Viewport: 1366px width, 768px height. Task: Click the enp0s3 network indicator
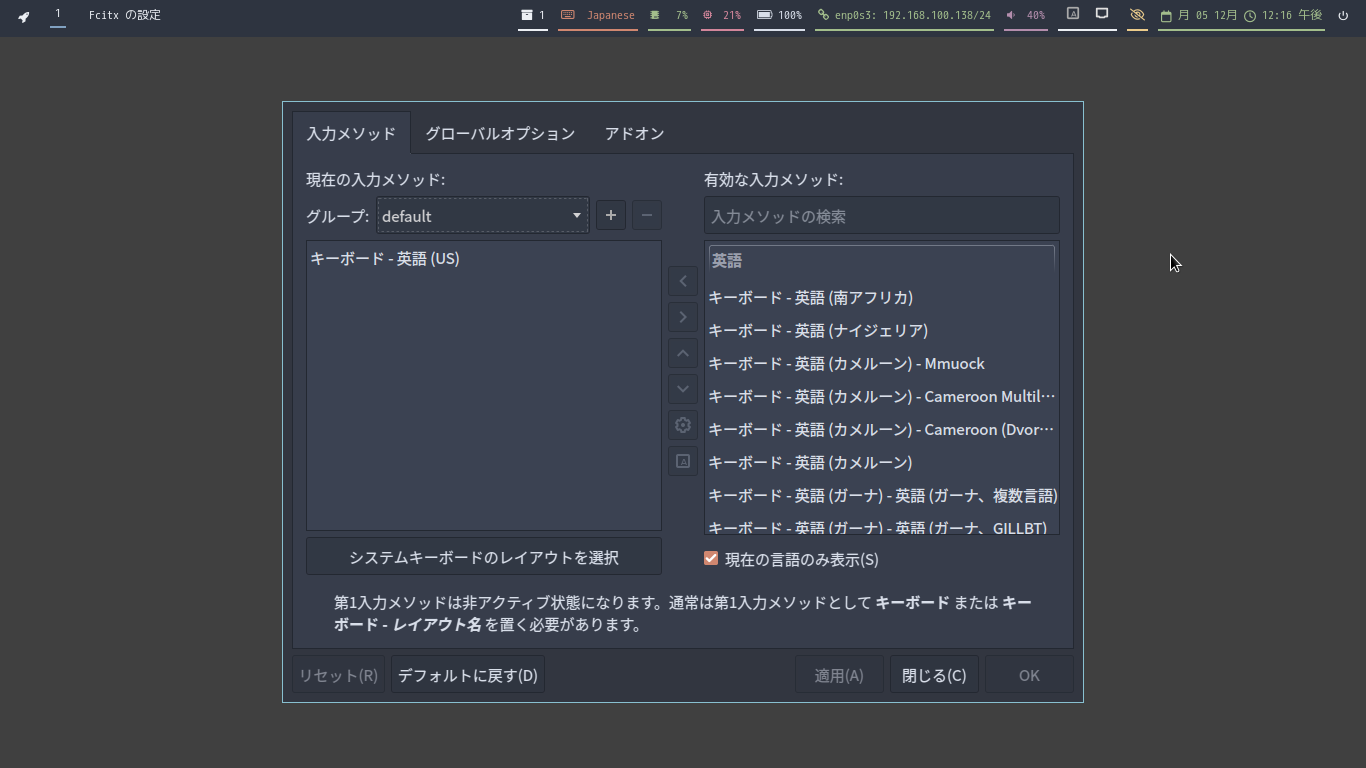904,15
